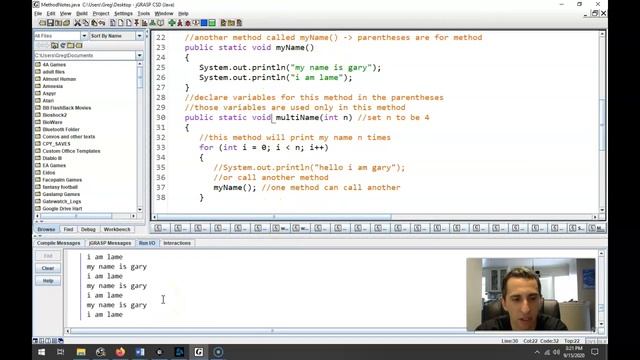Click the Clear button in Run I/O
This screenshot has height=360, width=640.
48,268
